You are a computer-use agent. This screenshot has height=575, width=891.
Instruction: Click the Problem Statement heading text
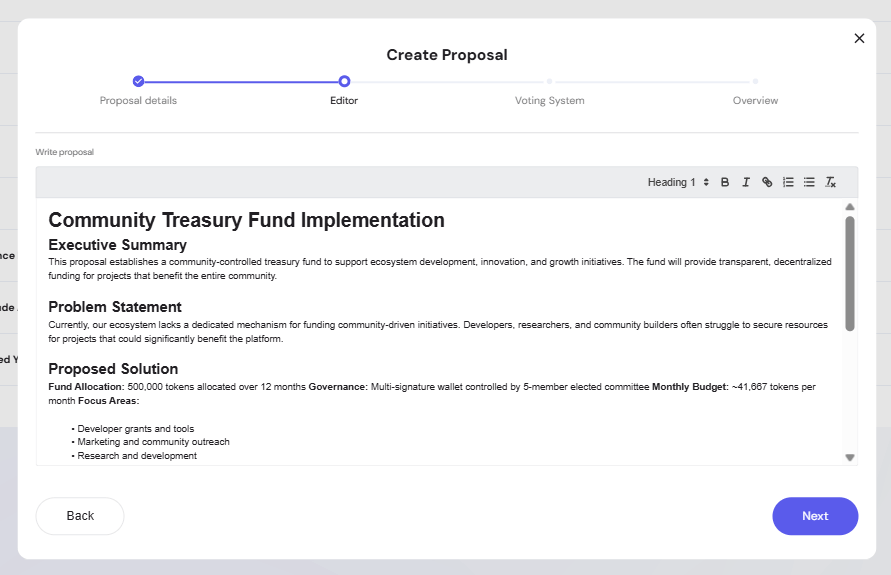[x=115, y=307]
